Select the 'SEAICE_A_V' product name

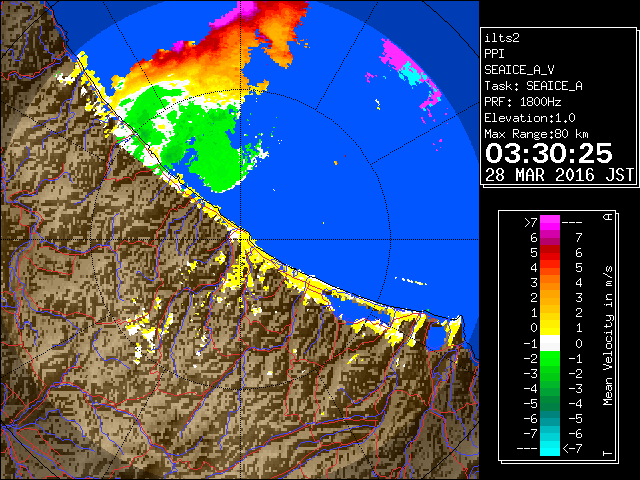[519, 70]
